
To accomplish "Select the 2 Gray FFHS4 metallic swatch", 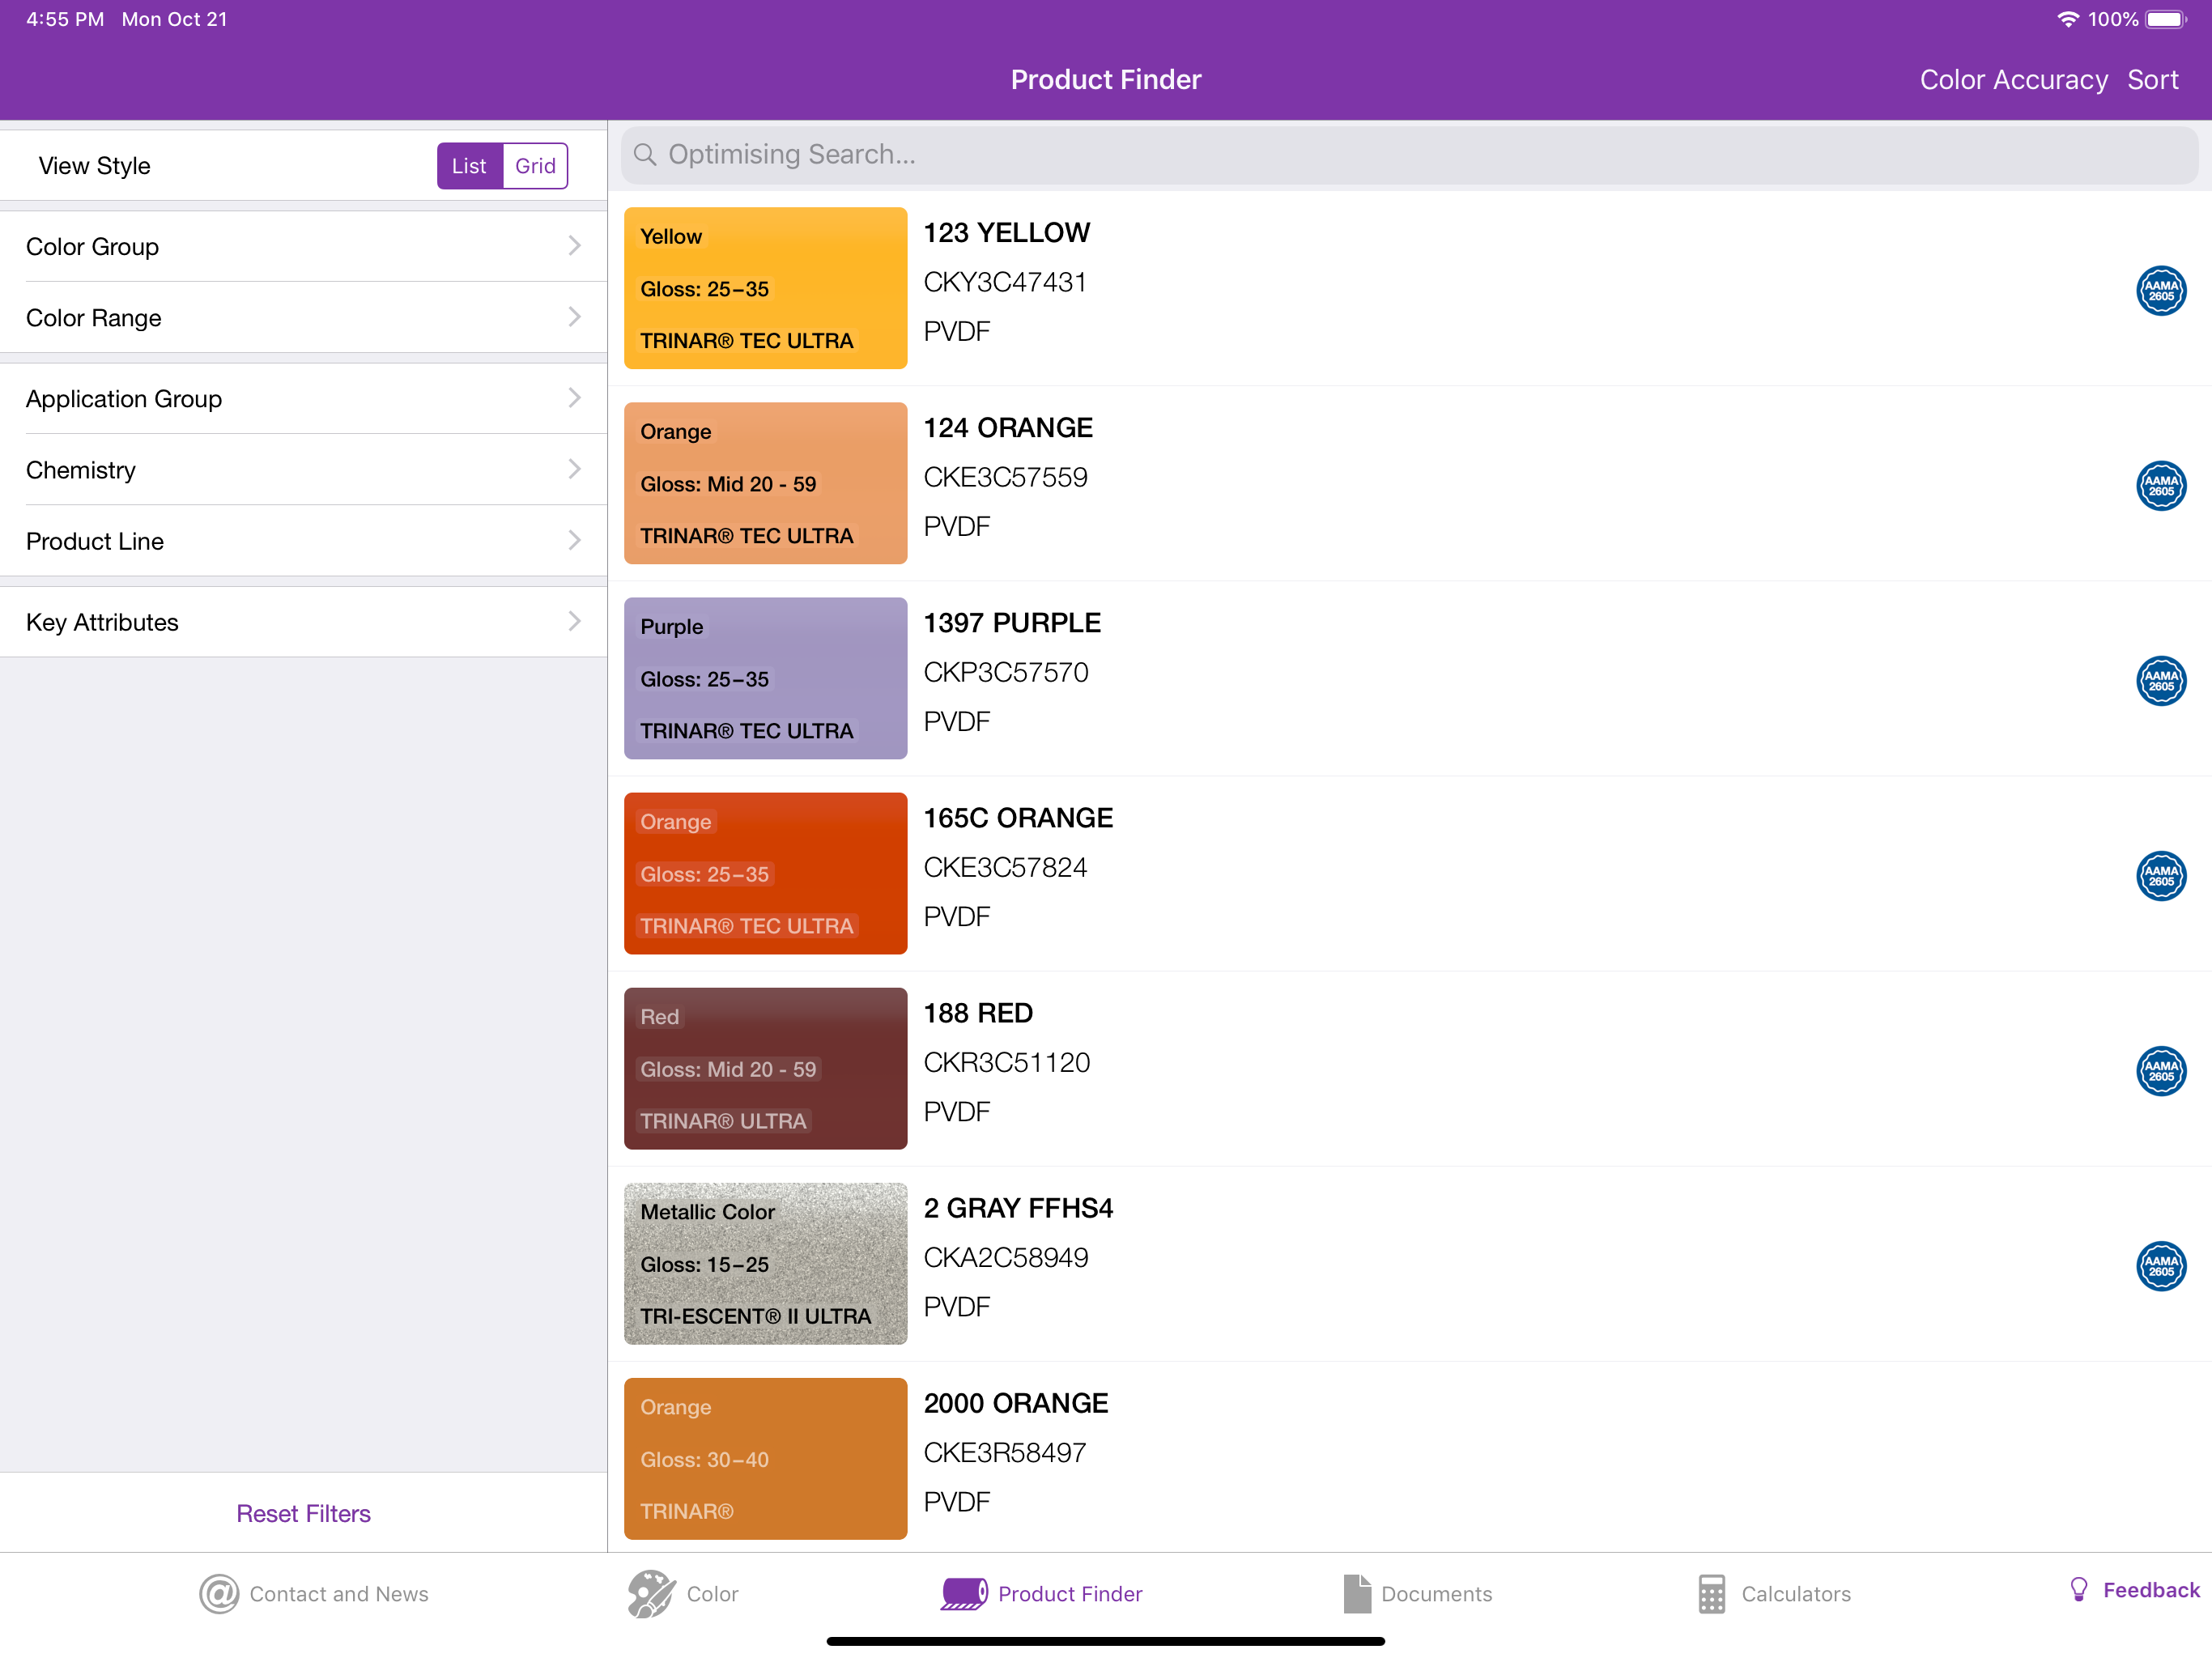I will (765, 1263).
